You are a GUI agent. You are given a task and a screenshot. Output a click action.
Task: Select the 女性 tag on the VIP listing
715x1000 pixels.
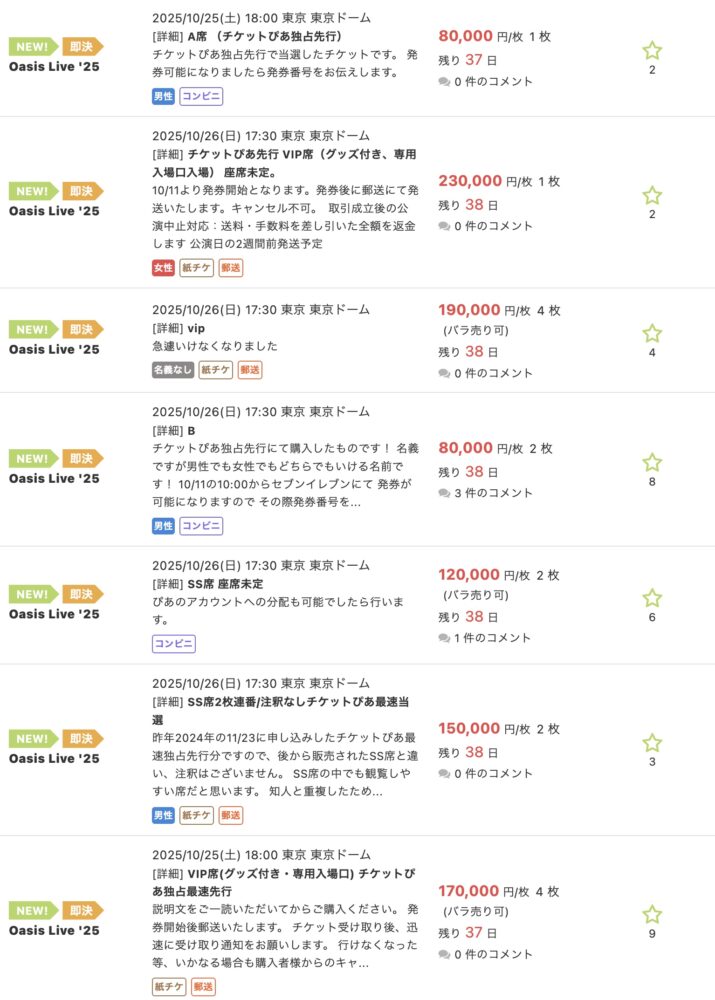[x=163, y=267]
